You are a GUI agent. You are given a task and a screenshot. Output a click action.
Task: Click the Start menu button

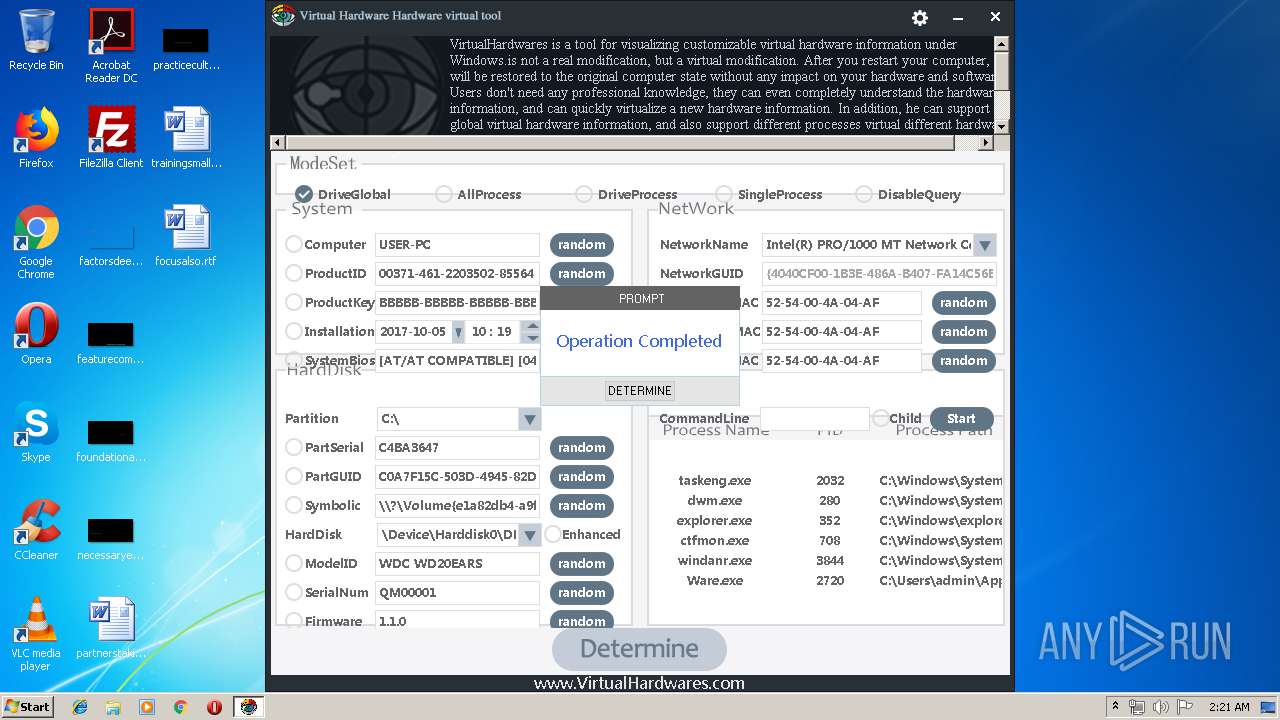tap(27, 707)
